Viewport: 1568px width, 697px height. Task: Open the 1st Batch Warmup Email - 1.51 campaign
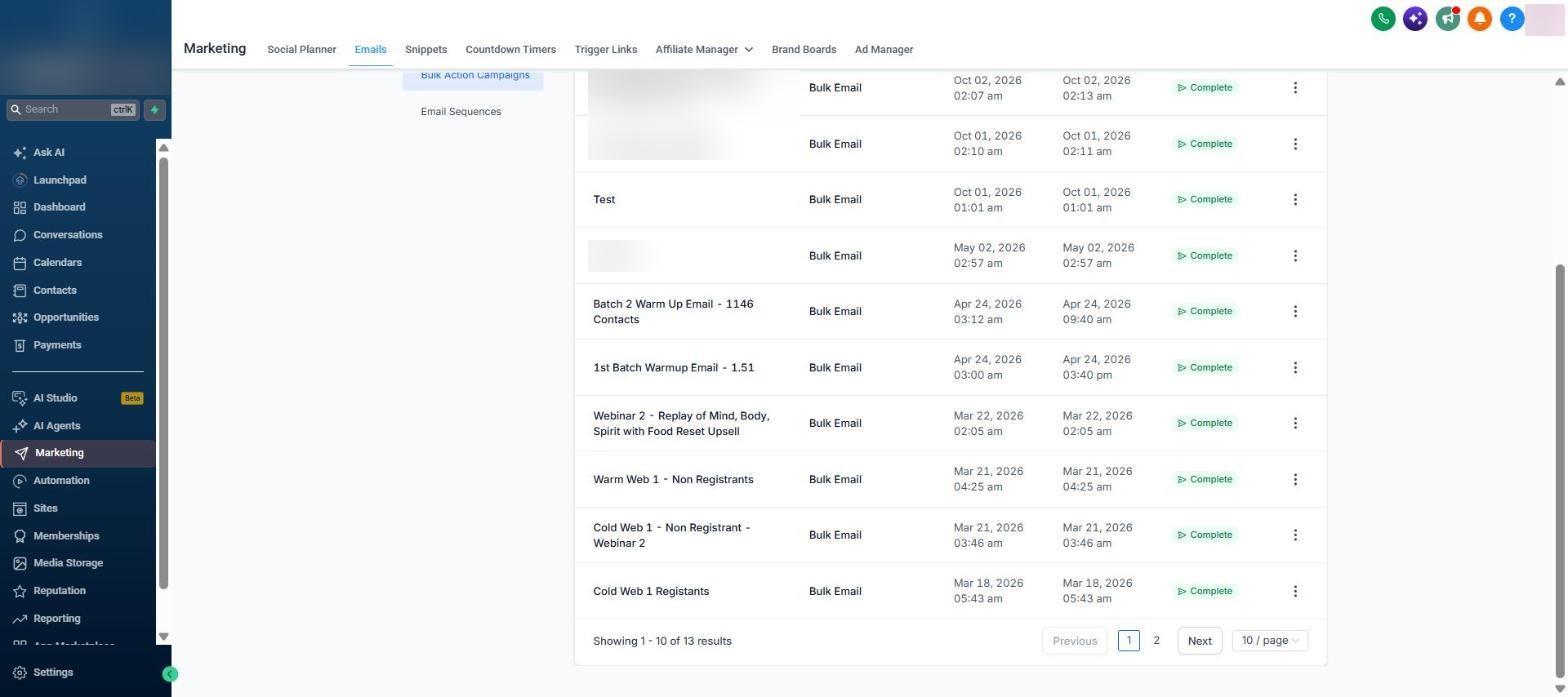(673, 368)
